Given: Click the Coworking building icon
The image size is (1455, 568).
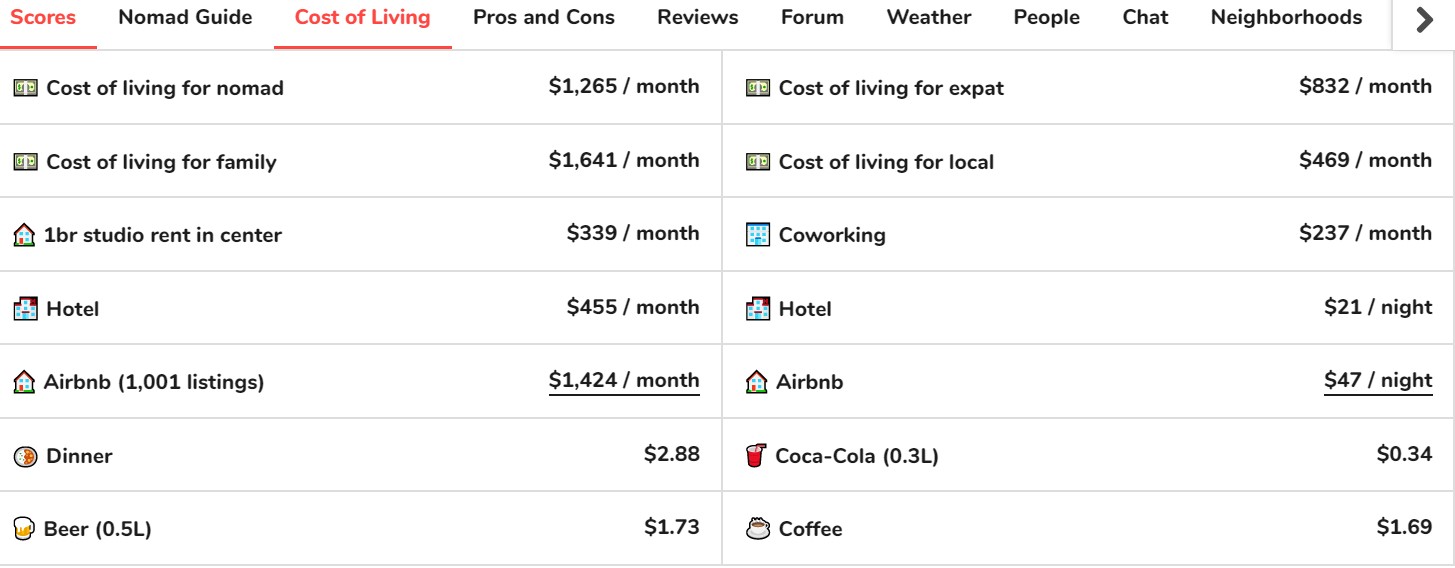Looking at the screenshot, I should tap(758, 235).
